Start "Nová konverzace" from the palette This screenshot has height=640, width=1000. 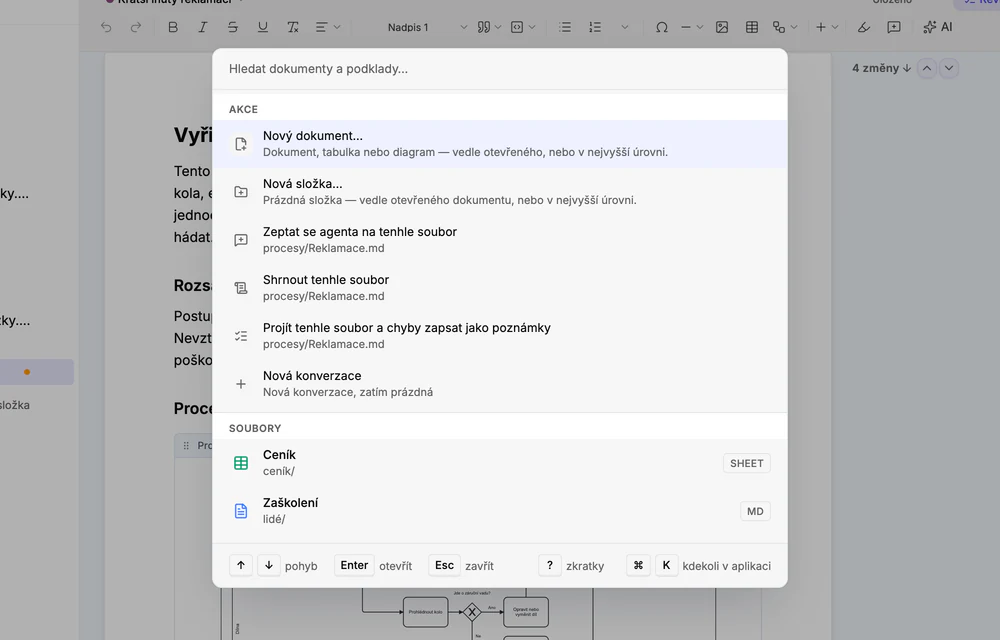(500, 384)
